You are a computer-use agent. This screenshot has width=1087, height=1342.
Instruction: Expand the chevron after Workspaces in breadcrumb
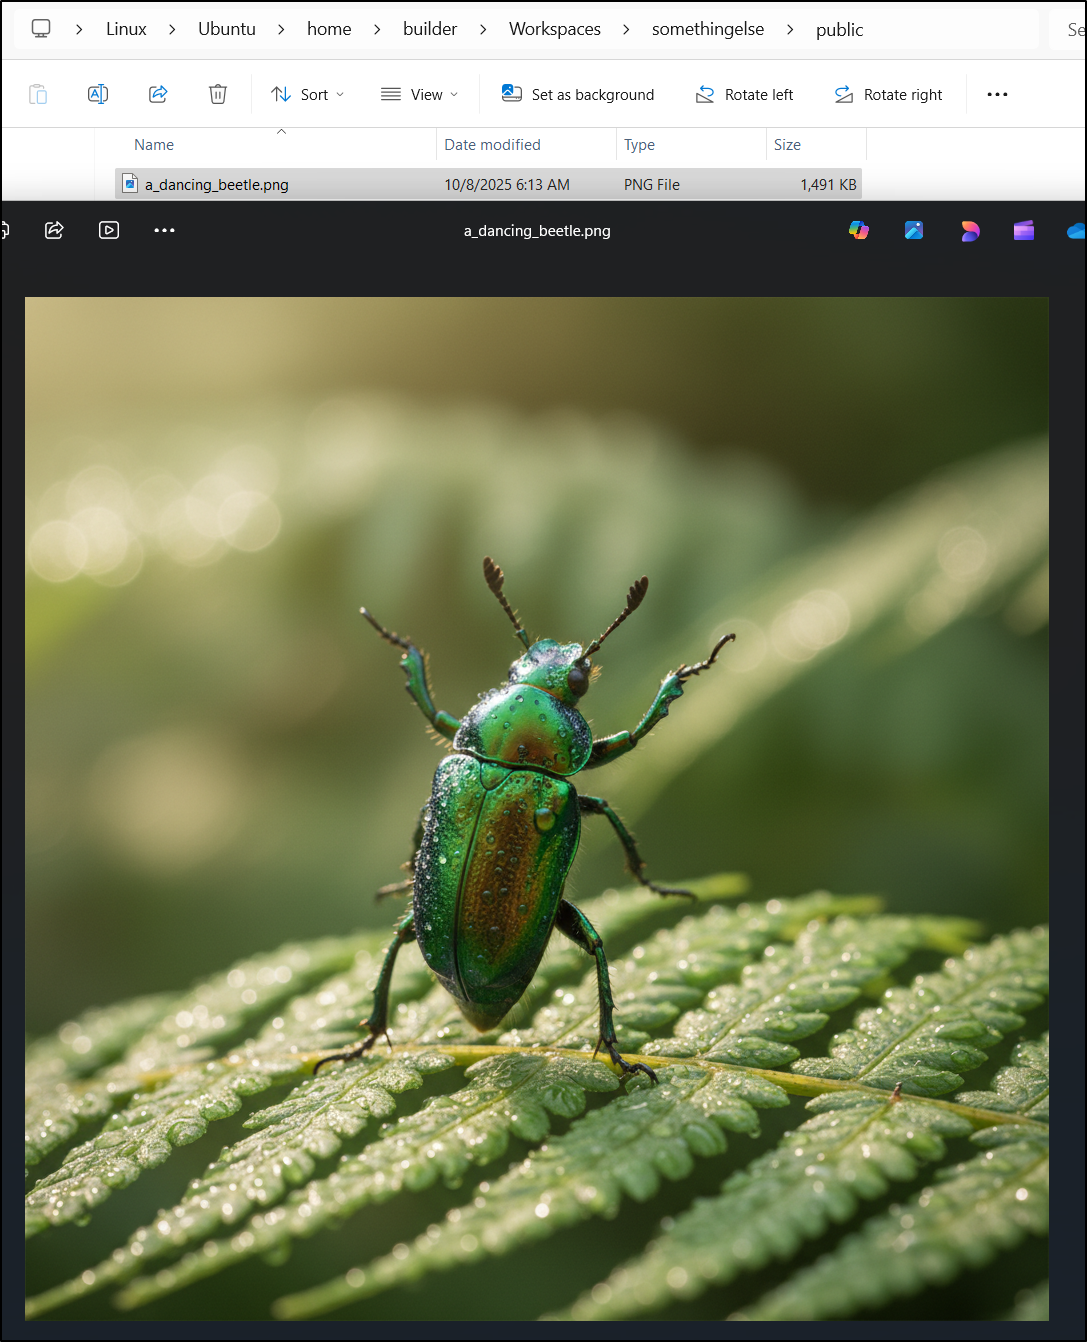[x=626, y=29]
